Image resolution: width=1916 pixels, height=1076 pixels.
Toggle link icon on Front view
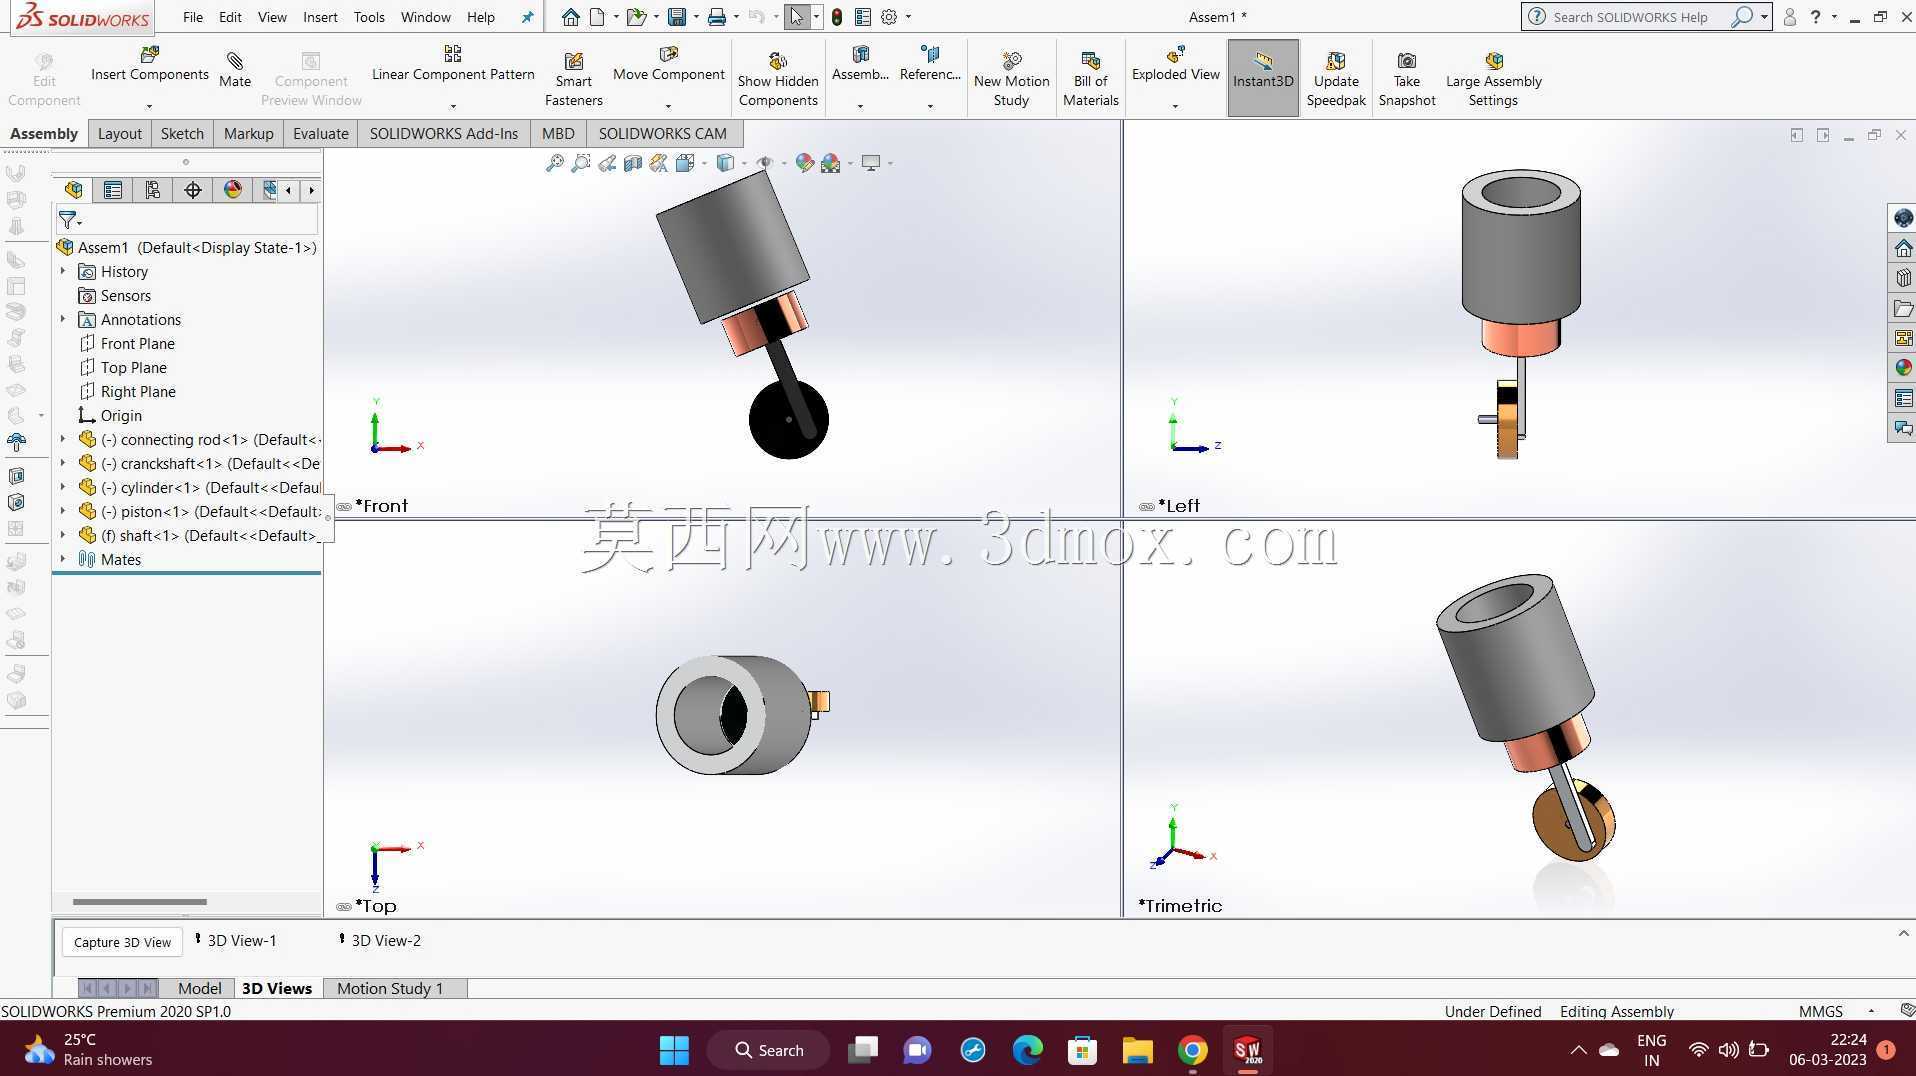click(x=344, y=507)
